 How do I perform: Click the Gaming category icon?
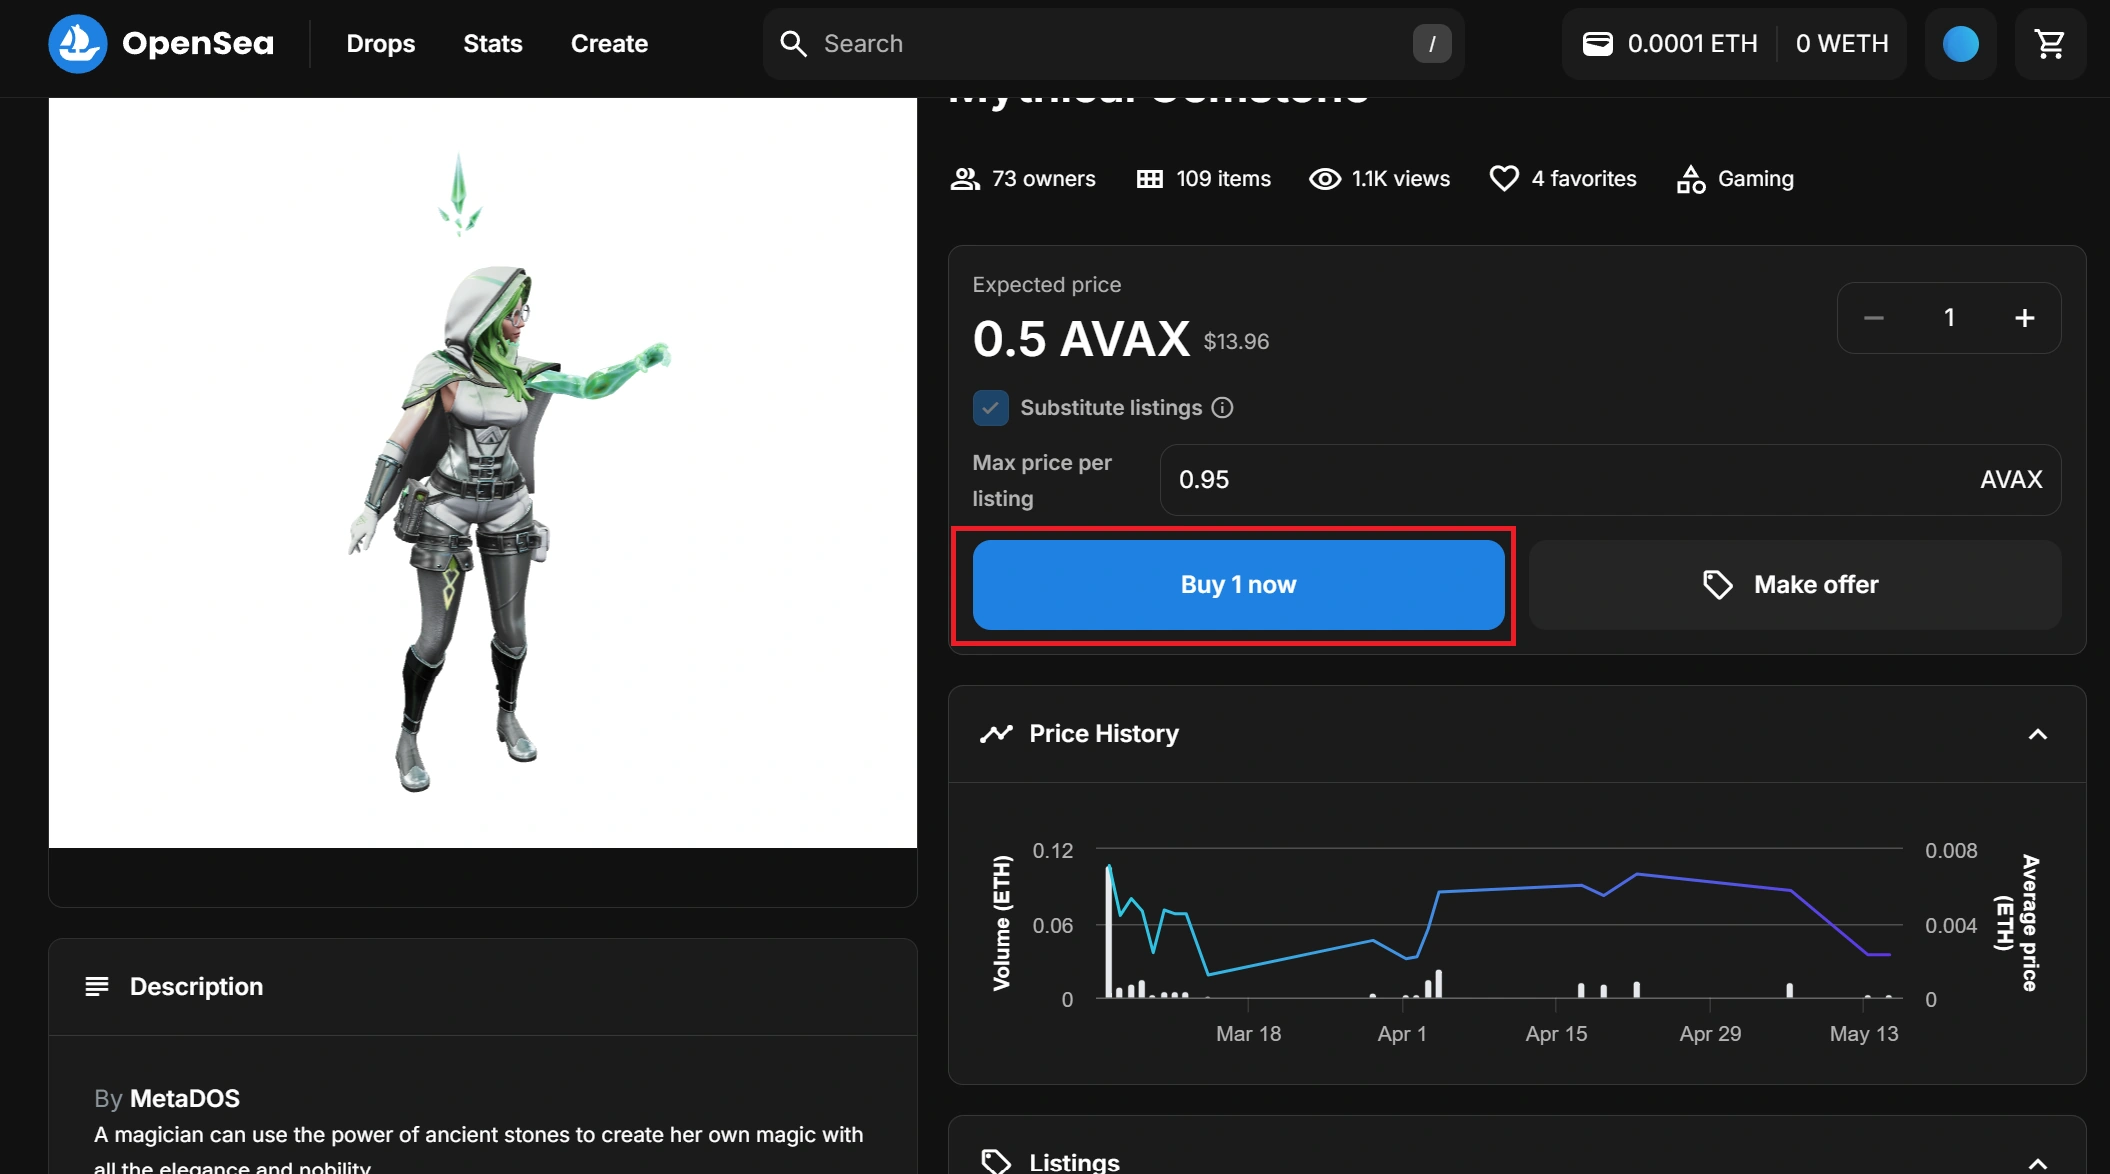click(x=1690, y=179)
